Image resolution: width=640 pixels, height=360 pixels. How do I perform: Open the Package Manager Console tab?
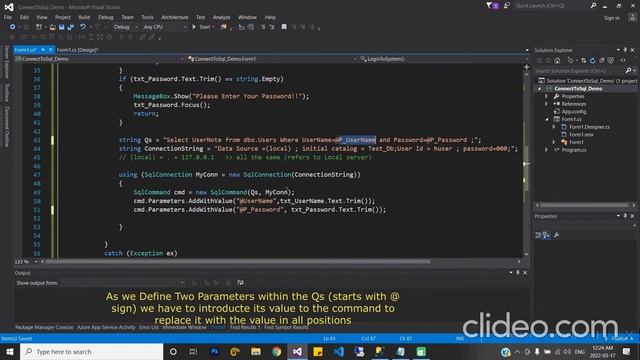pyautogui.click(x=44, y=327)
